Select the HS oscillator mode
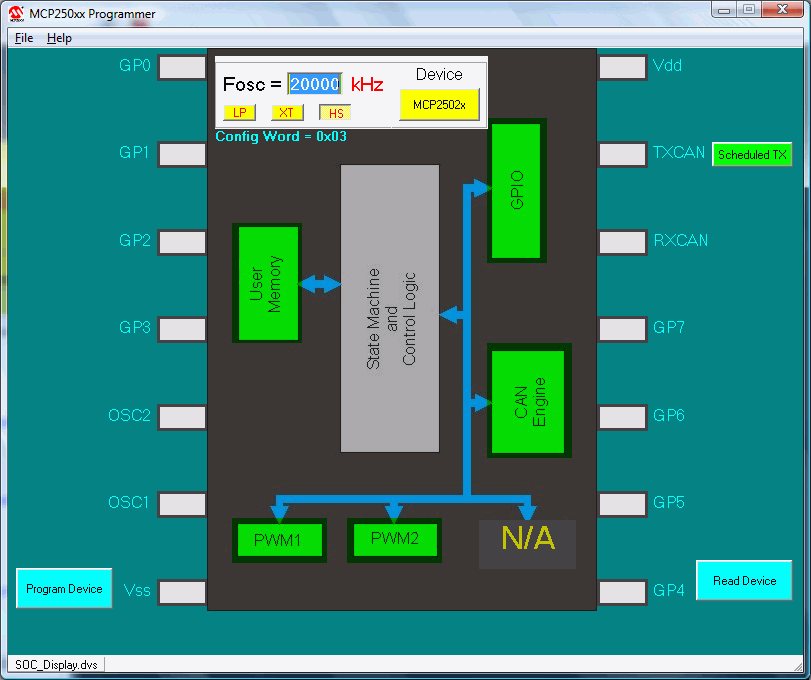 [x=335, y=112]
